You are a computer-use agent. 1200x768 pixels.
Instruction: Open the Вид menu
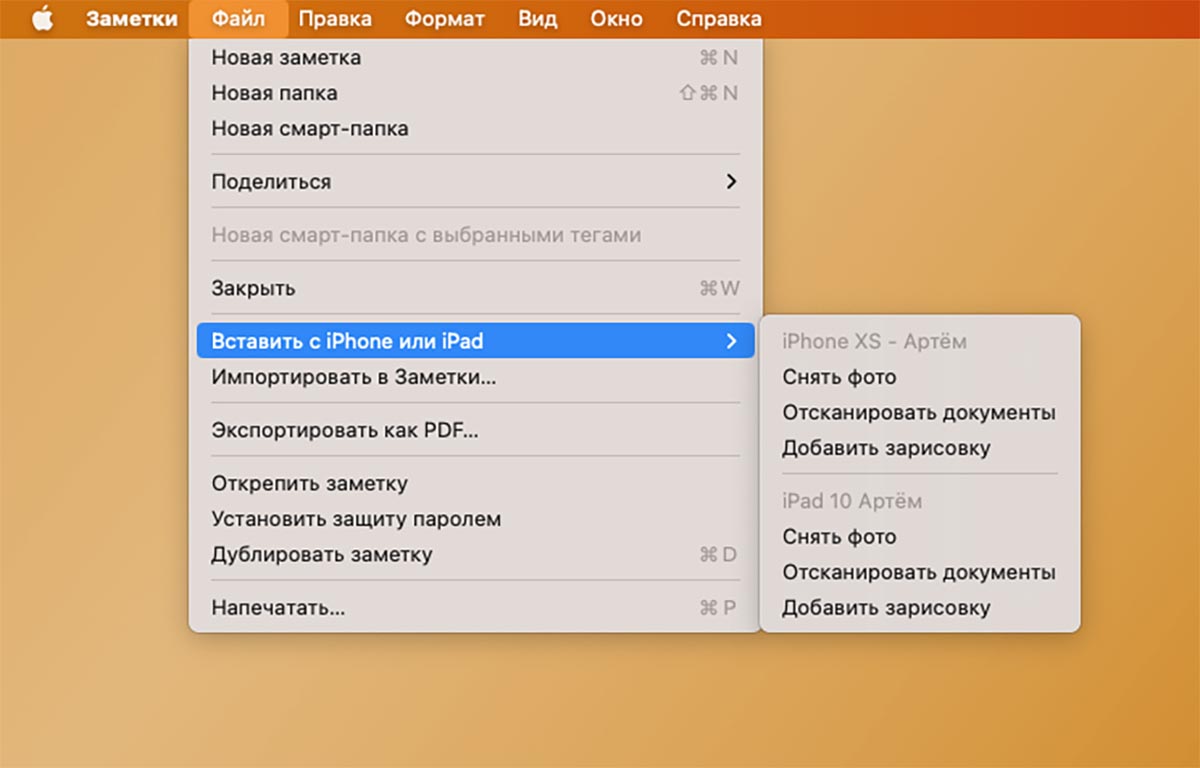point(538,19)
